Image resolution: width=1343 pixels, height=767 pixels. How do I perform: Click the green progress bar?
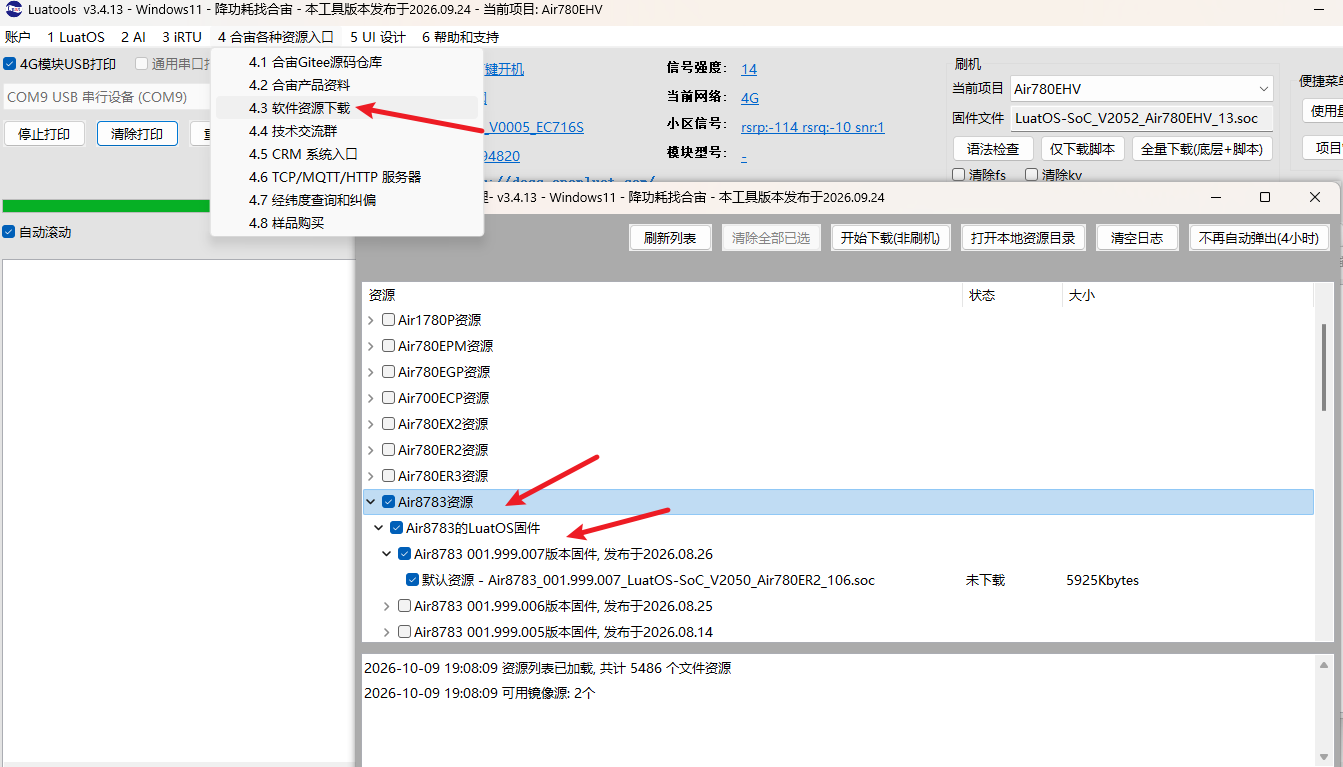tap(106, 206)
